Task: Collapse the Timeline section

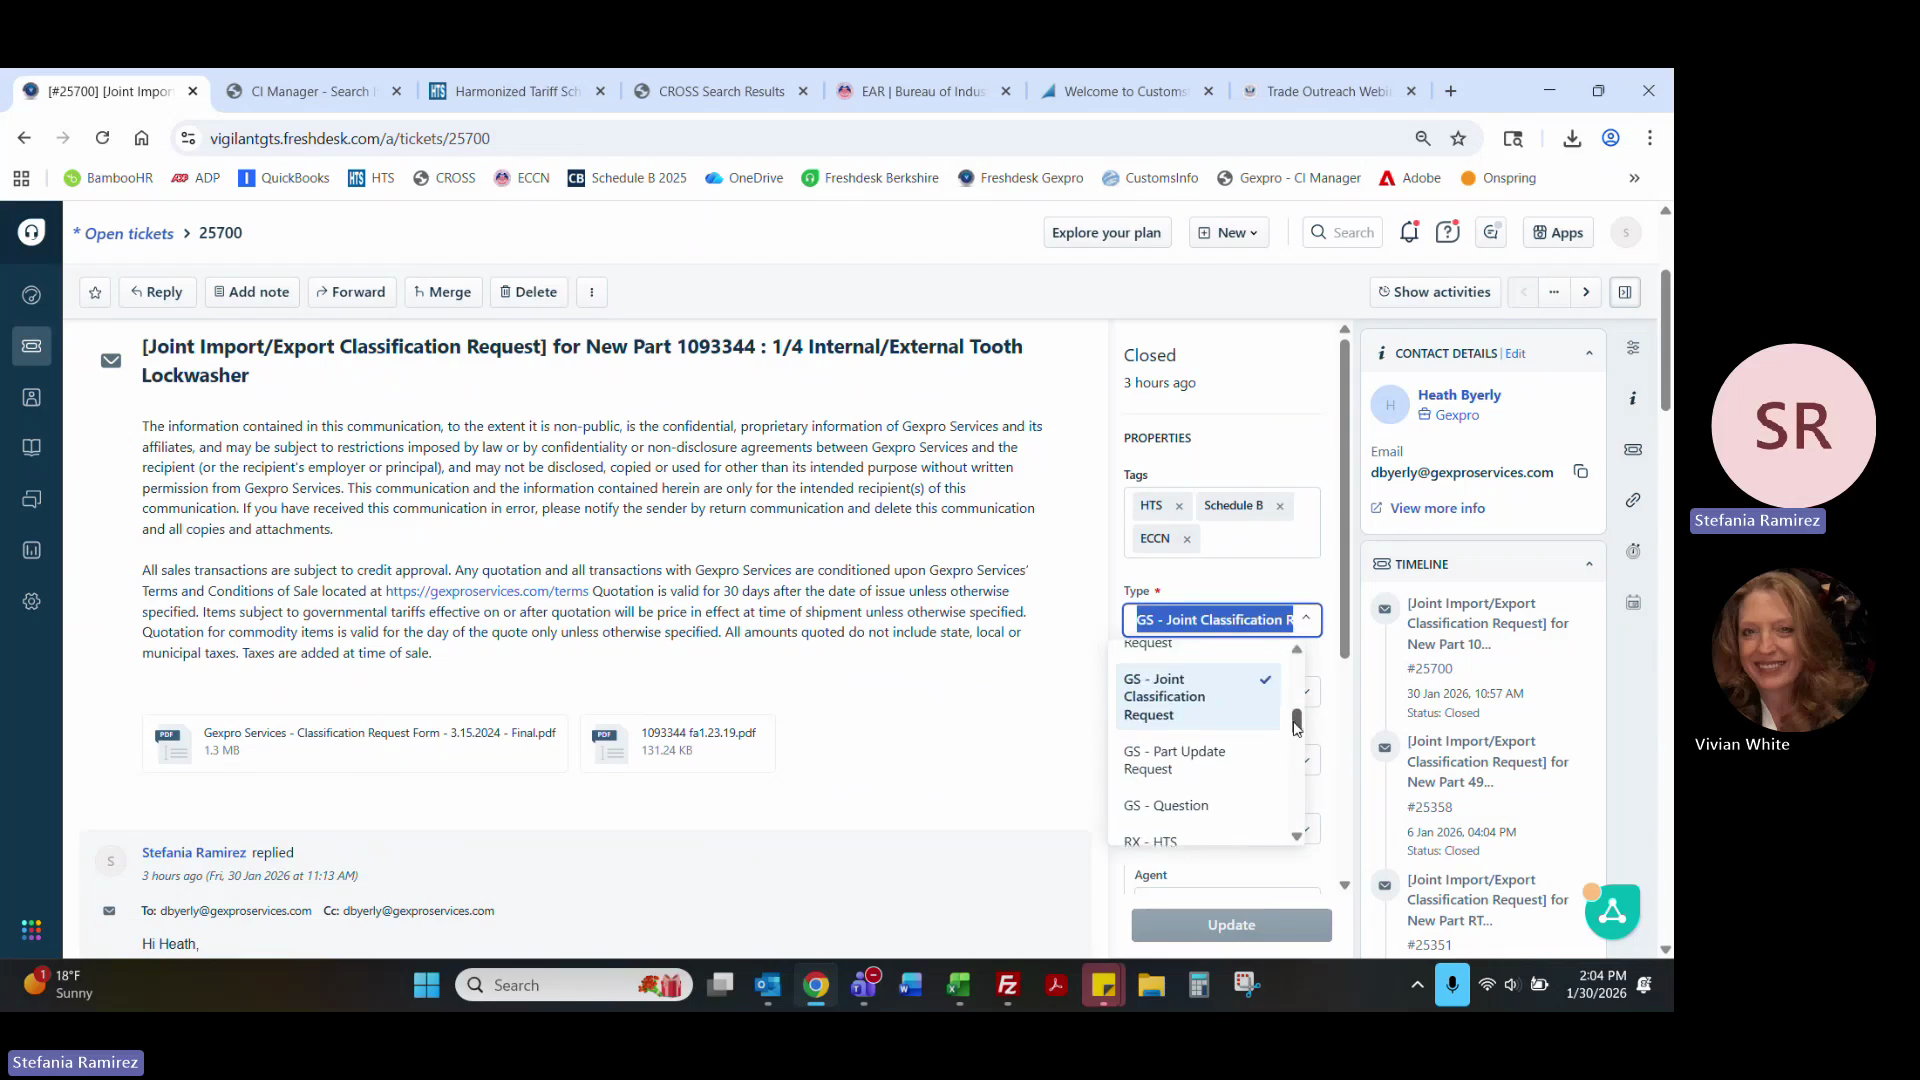Action: click(x=1589, y=564)
